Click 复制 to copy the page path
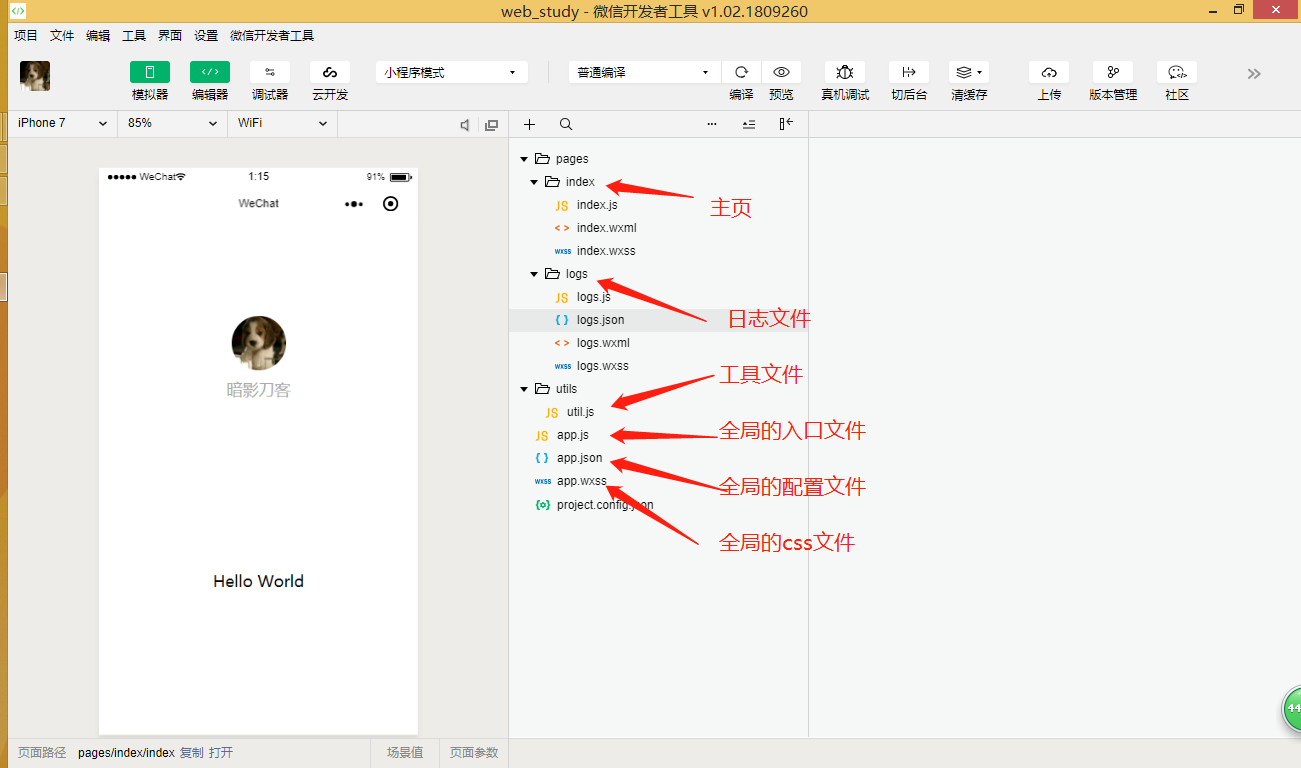Screen dimensions: 1301x768 click(190, 752)
